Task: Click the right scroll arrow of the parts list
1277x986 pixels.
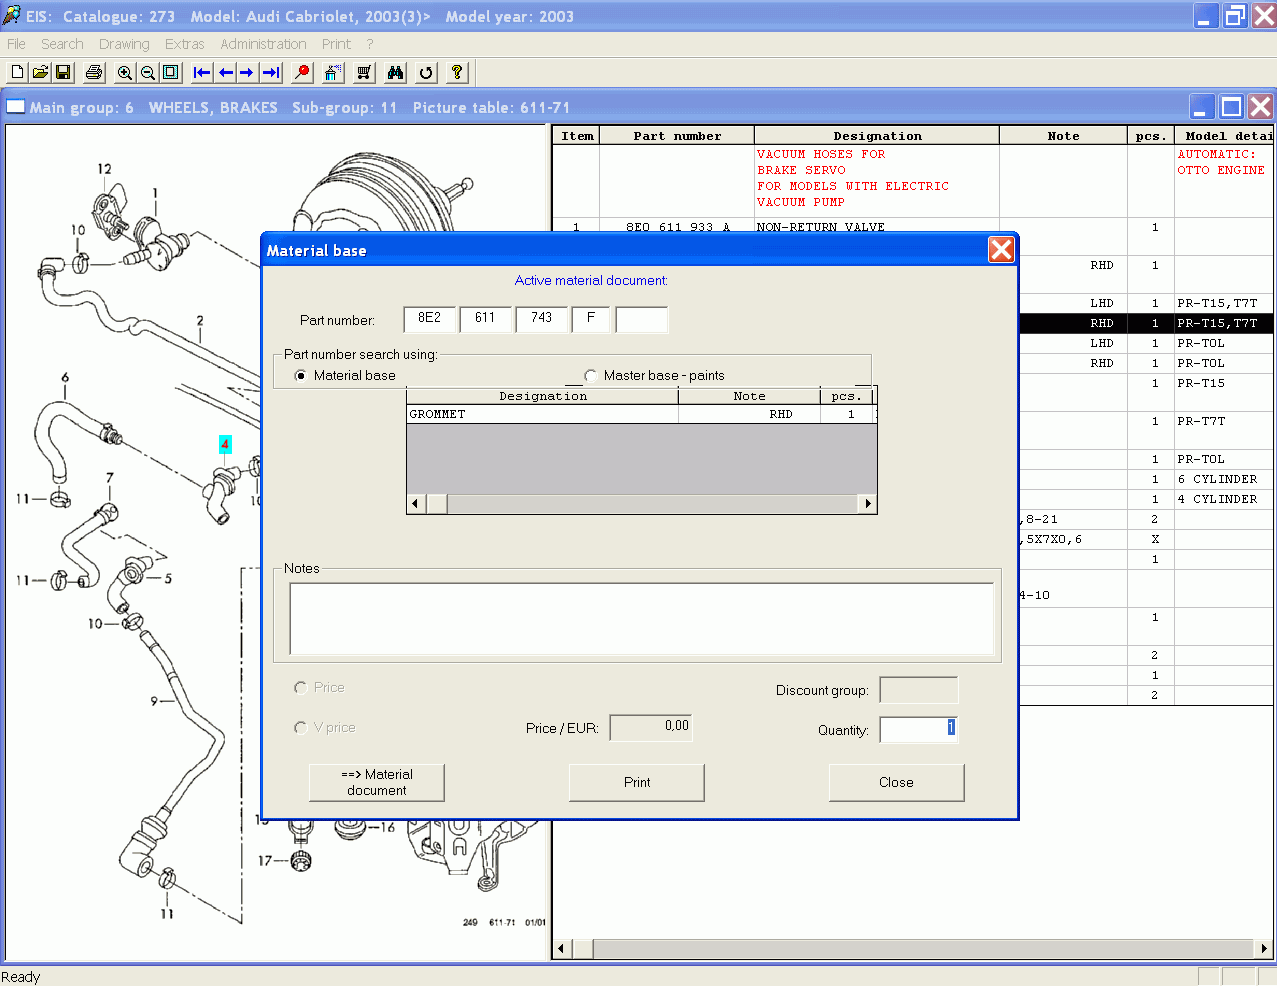Action: point(1264,948)
